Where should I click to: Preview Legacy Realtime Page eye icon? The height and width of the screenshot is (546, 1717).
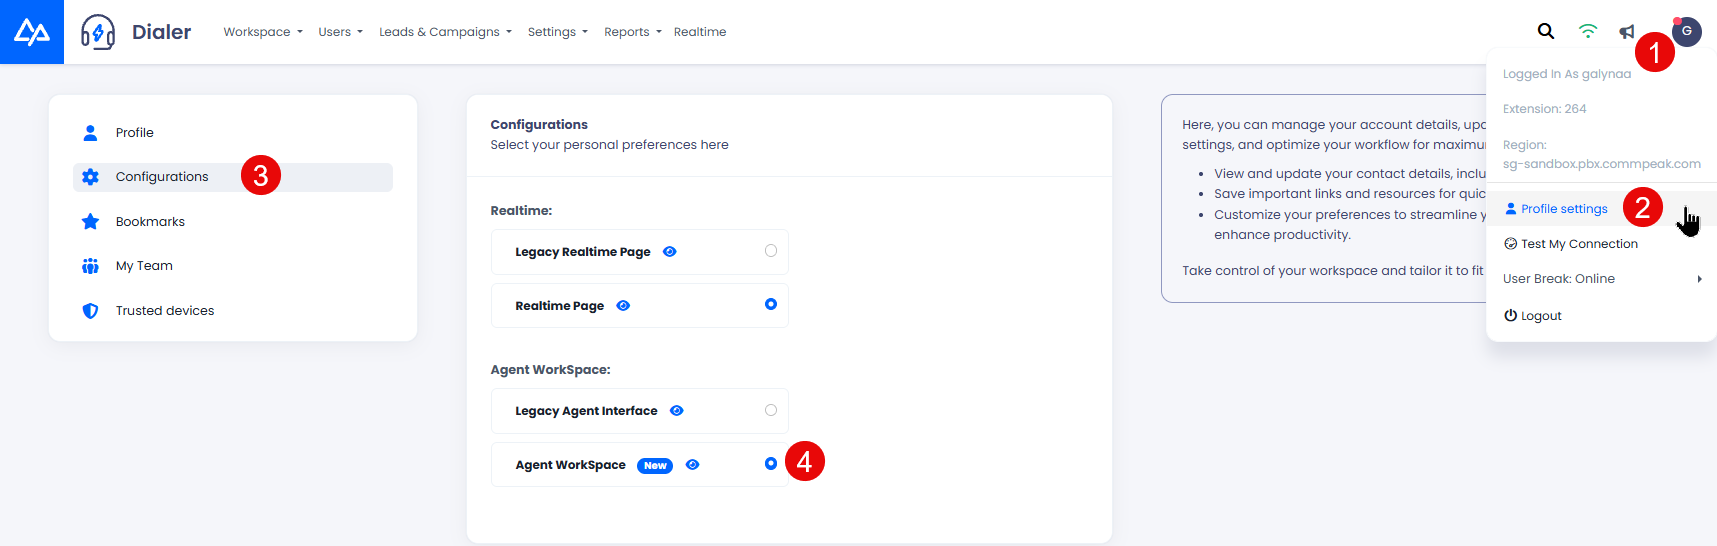click(x=670, y=251)
